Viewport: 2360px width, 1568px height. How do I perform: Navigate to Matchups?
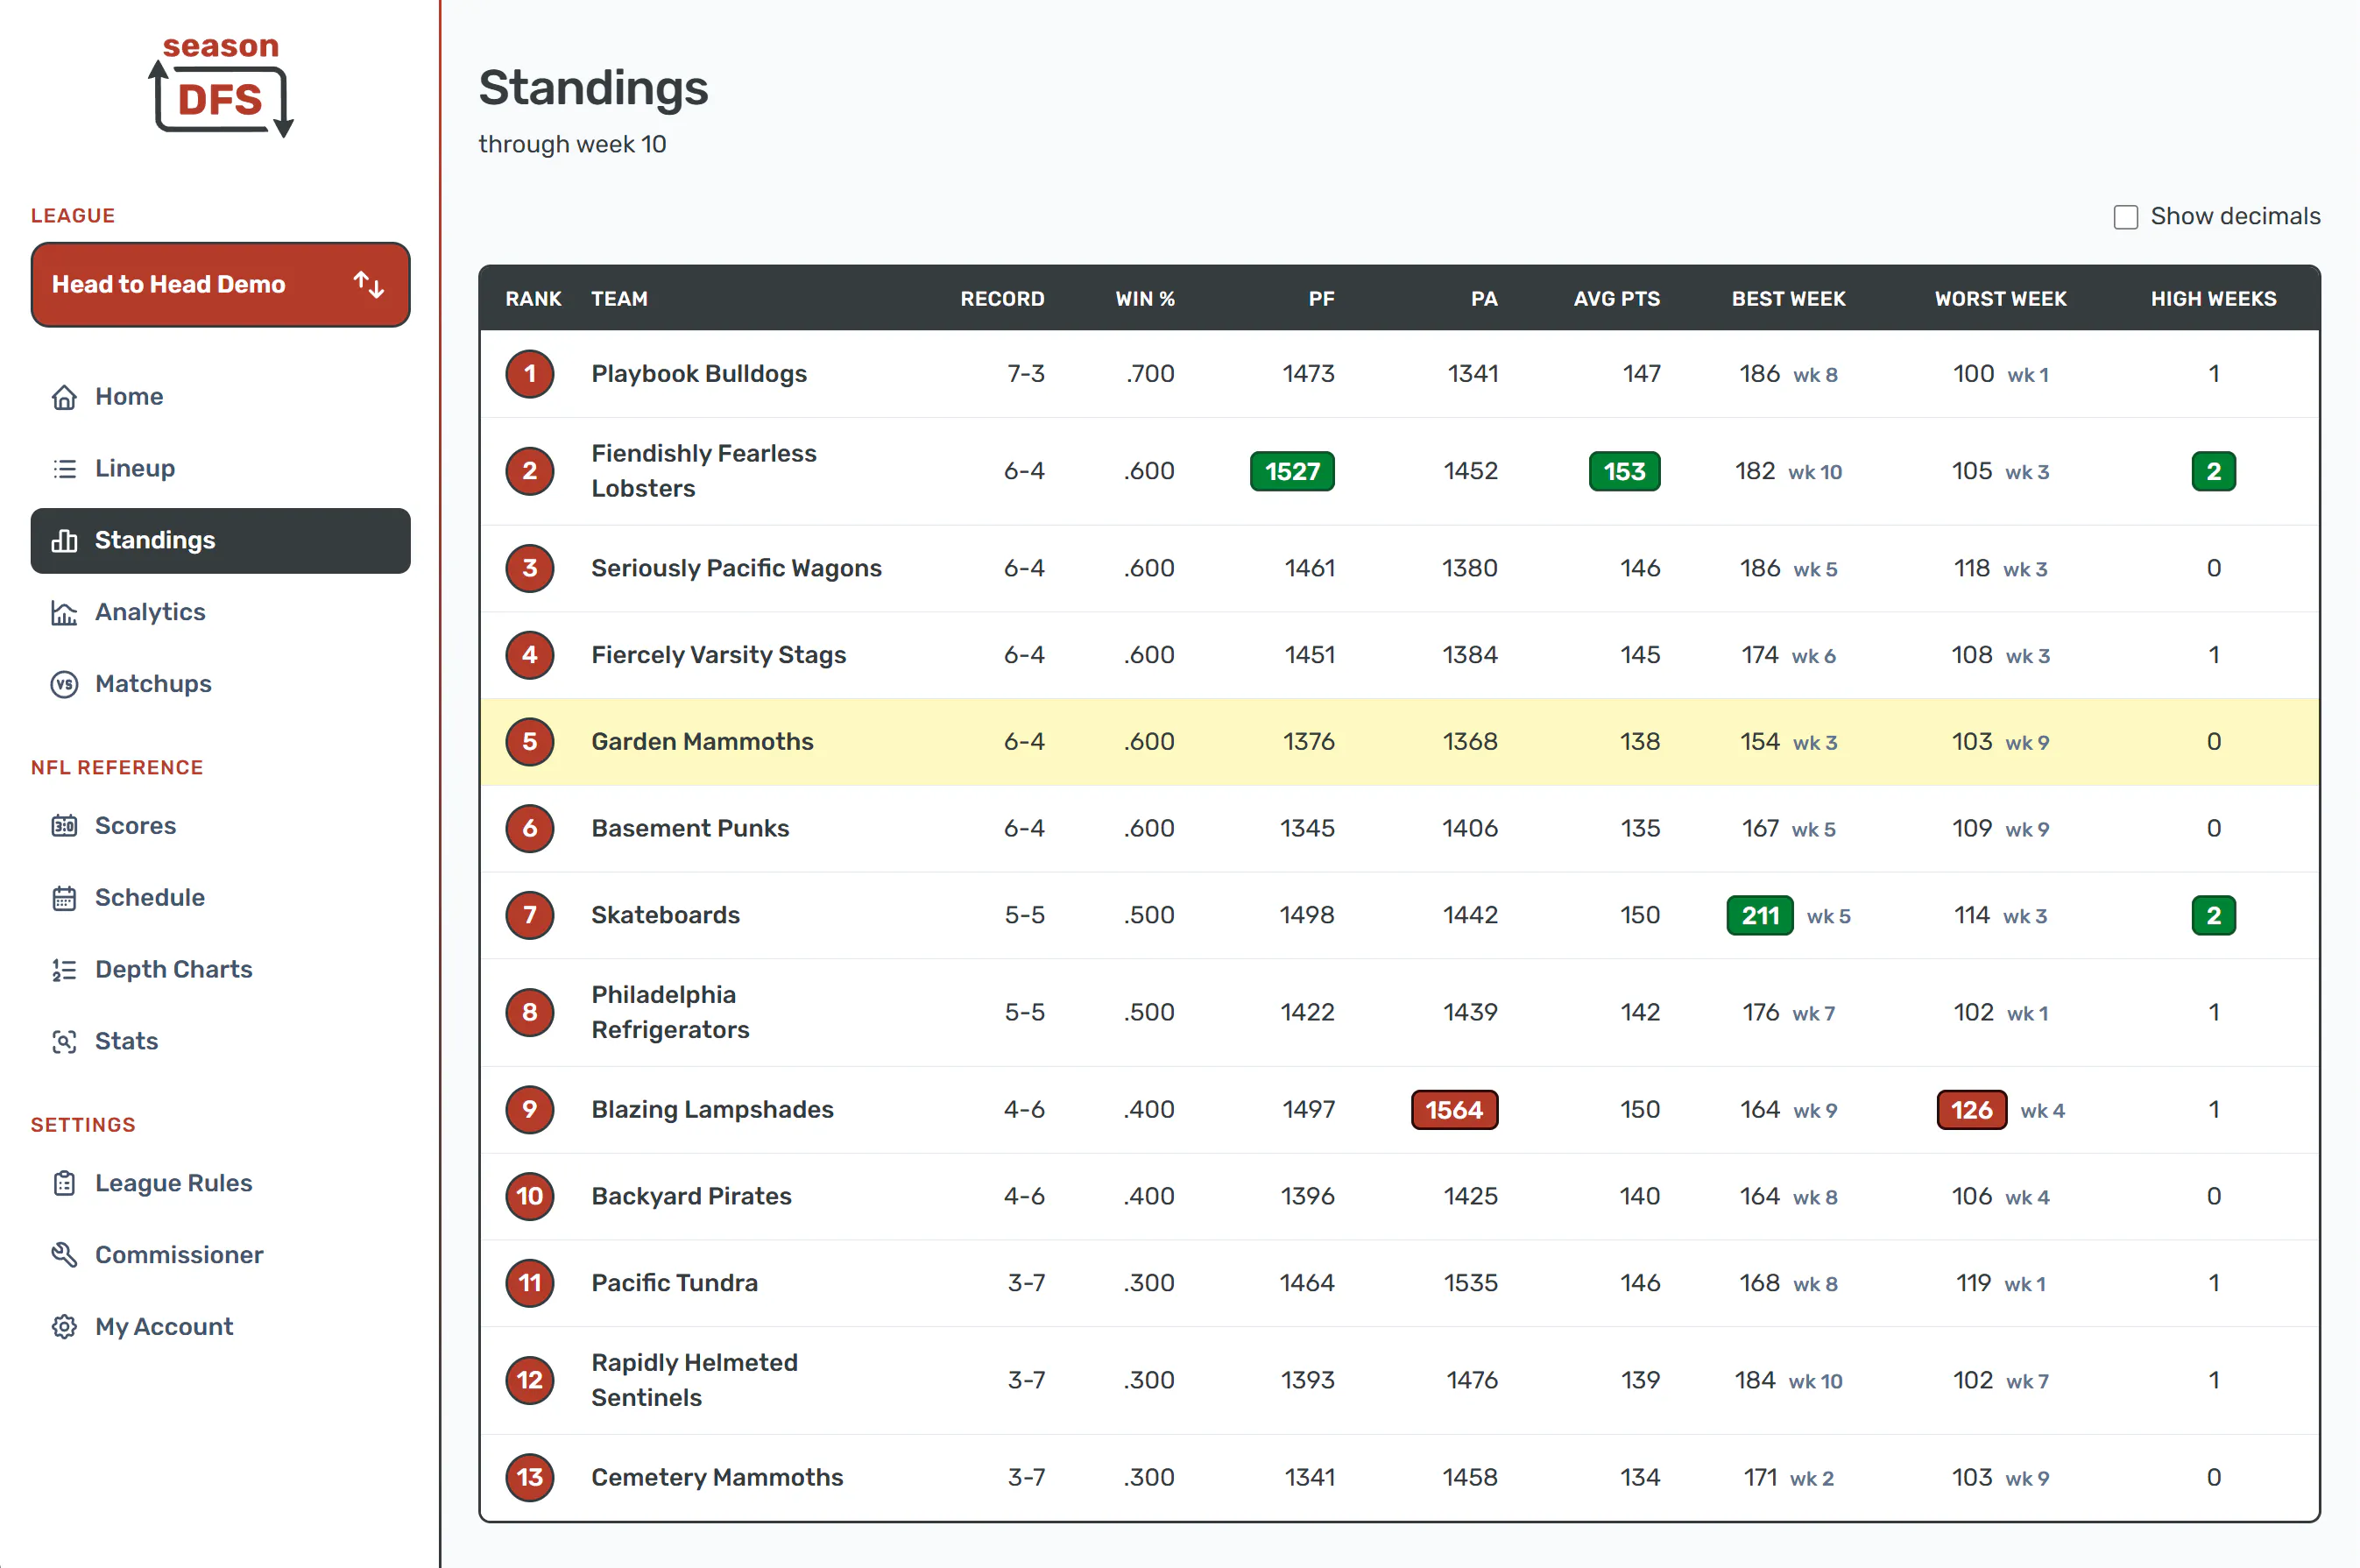[x=220, y=685]
